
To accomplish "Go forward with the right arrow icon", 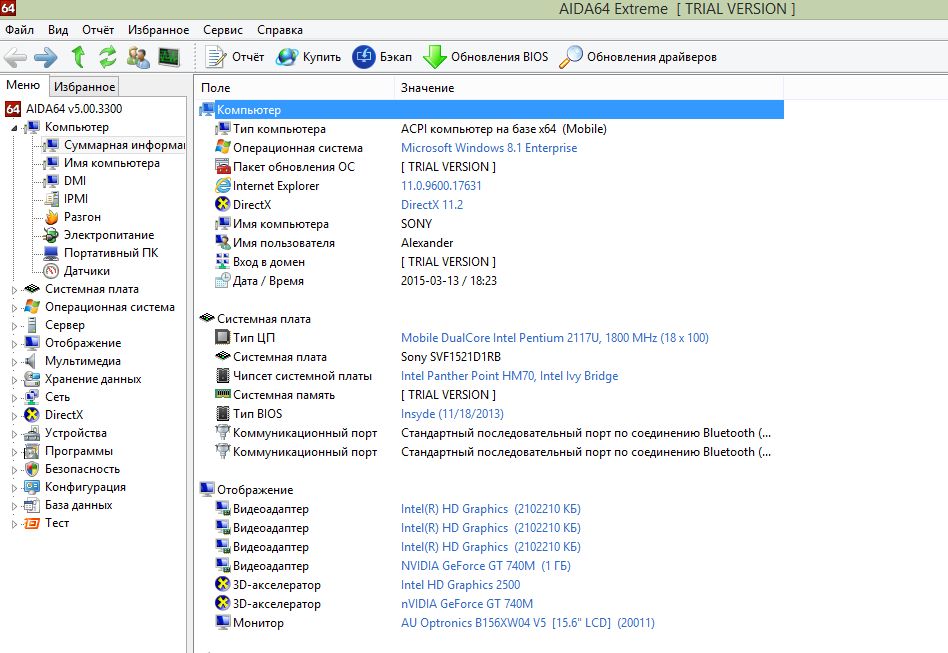I will [46, 57].
